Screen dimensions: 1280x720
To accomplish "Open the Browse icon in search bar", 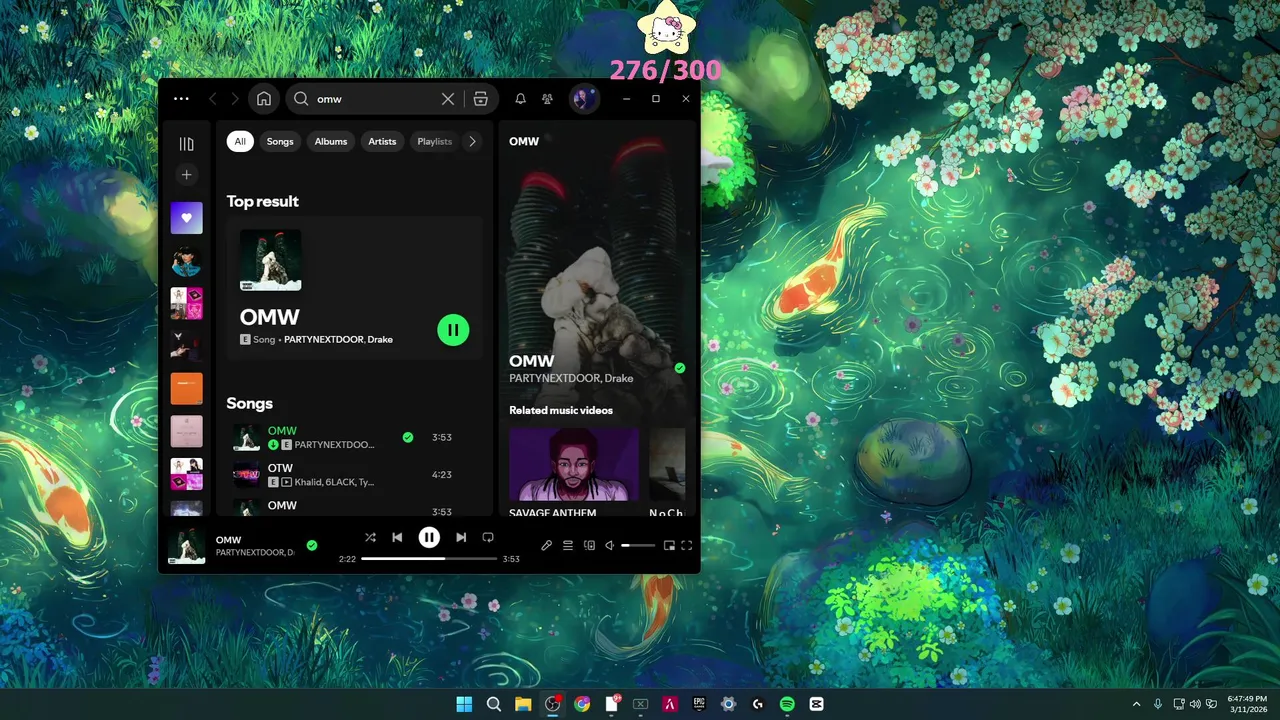I will point(480,99).
